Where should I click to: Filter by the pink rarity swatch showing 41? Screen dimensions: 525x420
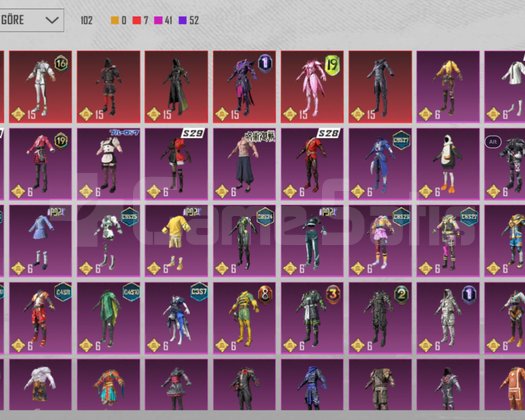pos(158,20)
